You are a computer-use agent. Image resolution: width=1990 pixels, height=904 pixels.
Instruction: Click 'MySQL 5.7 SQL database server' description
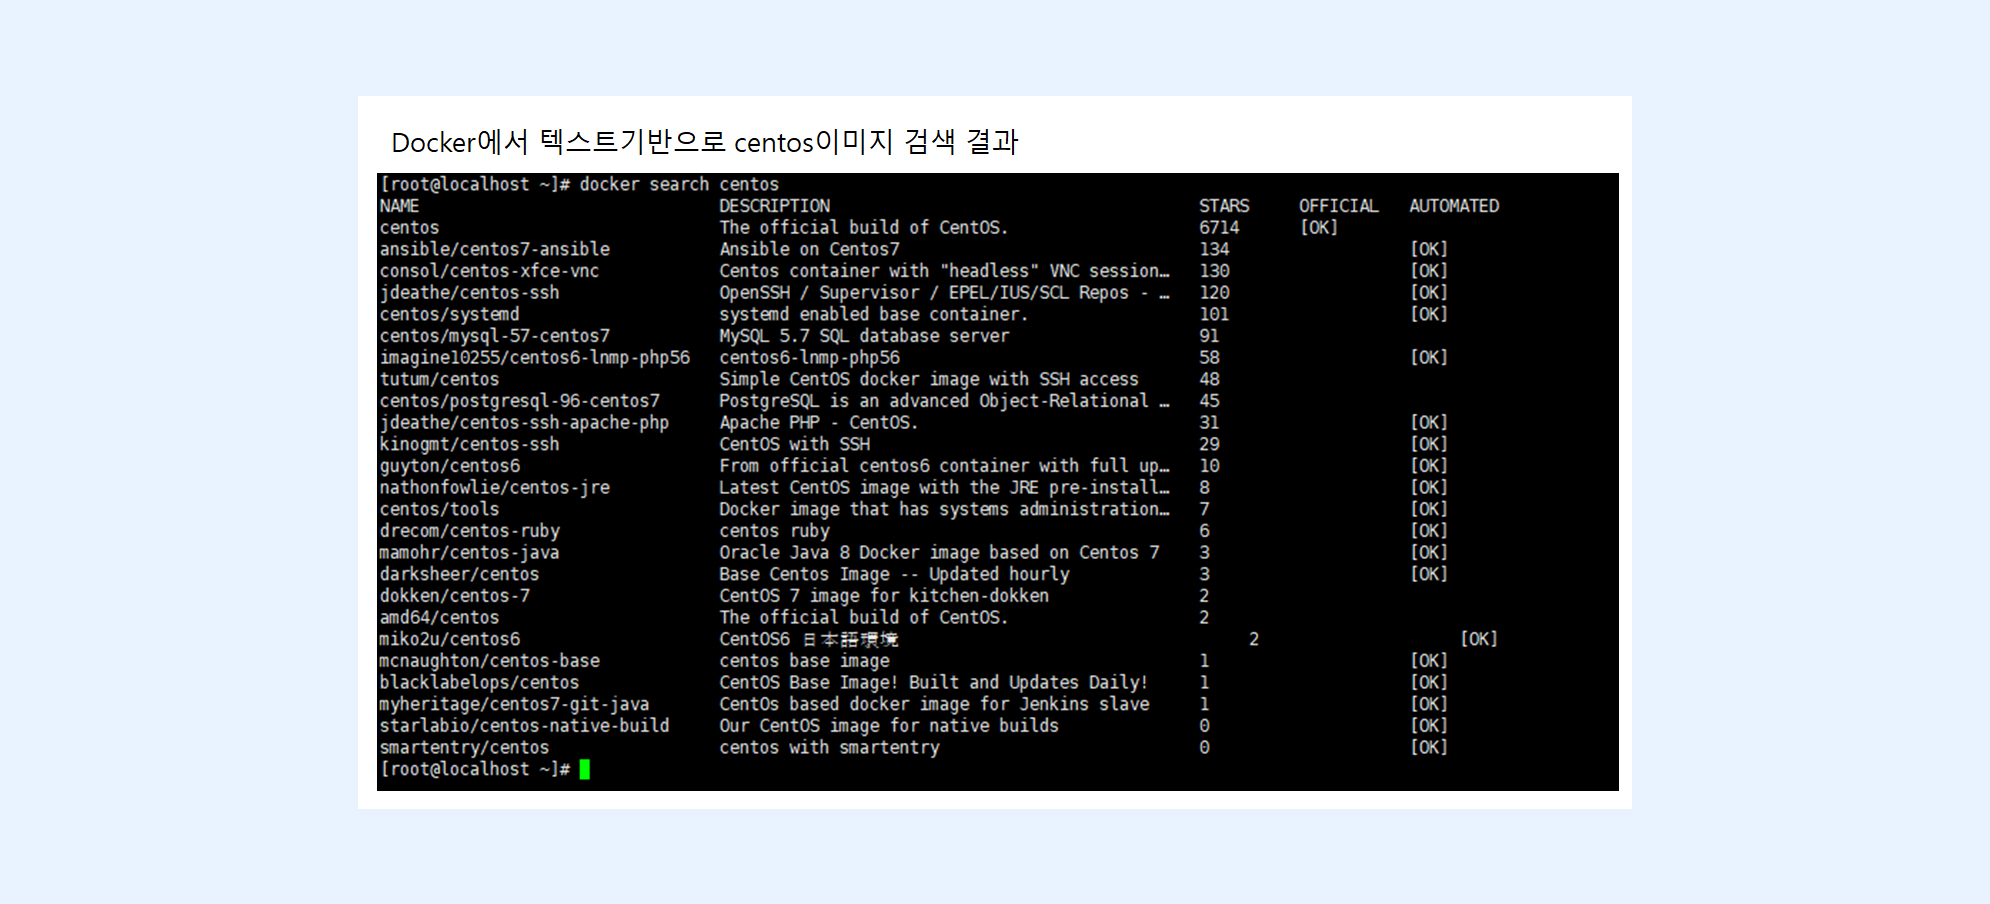864,336
